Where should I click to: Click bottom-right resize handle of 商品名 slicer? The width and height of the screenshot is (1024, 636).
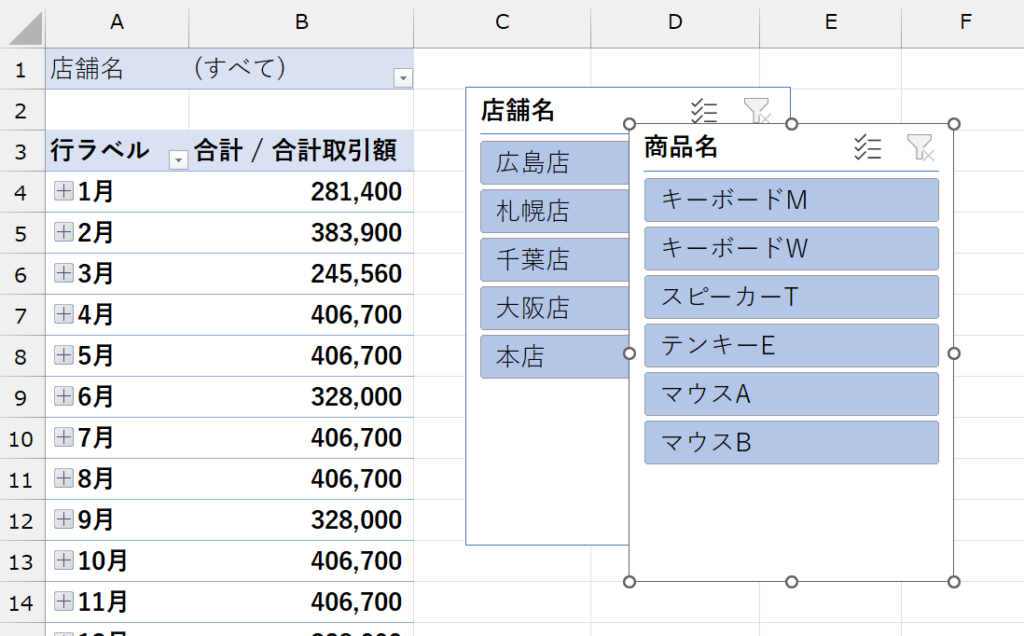click(x=953, y=582)
